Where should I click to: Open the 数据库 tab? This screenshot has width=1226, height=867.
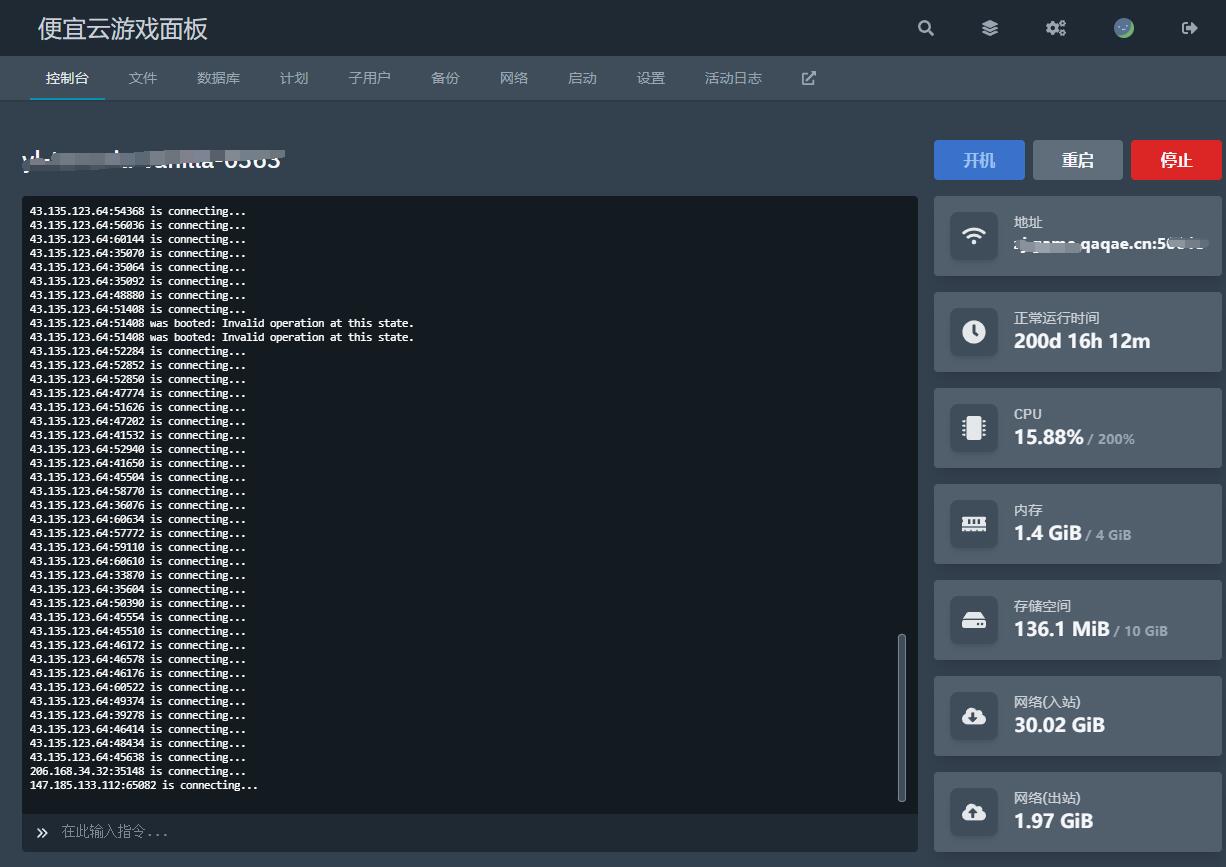tap(218, 78)
